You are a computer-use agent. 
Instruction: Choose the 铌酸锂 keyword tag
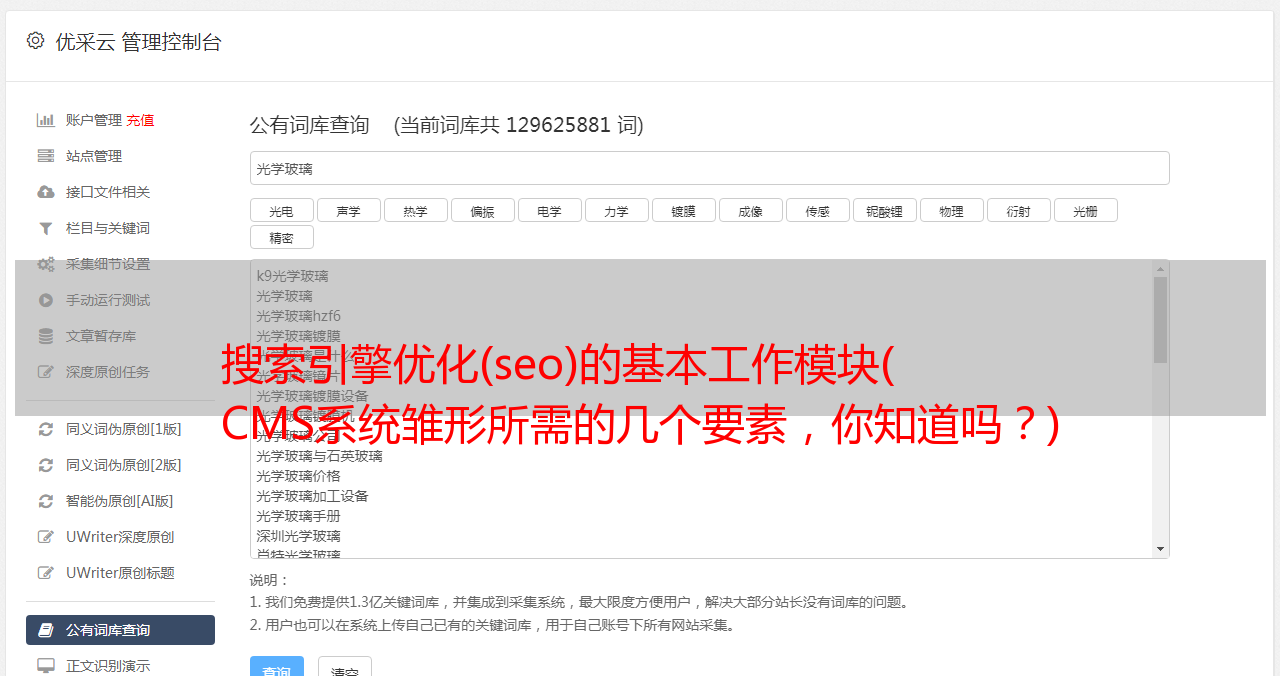(x=885, y=210)
